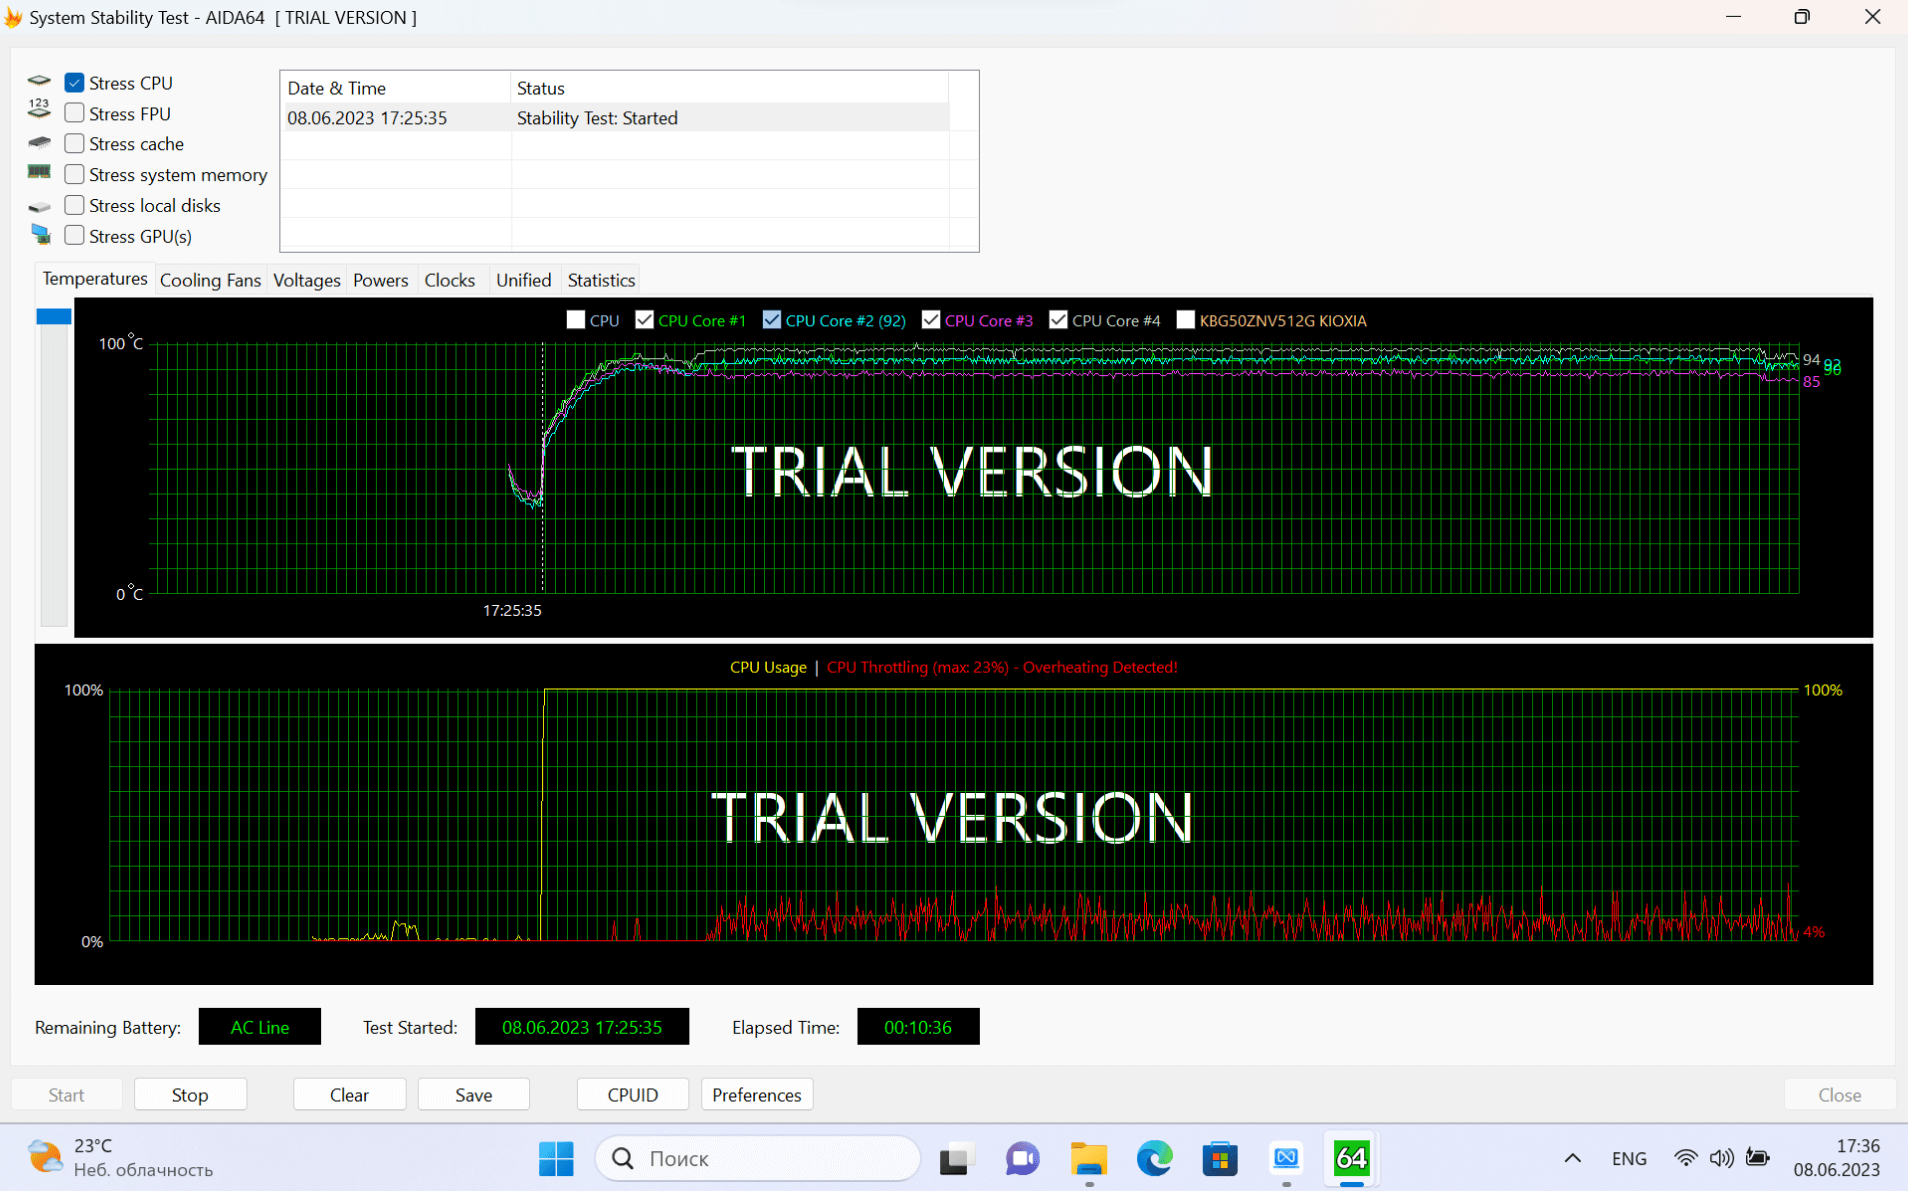The height and width of the screenshot is (1191, 1908).
Task: Uncheck the Stress CPU option
Action: coord(74,83)
